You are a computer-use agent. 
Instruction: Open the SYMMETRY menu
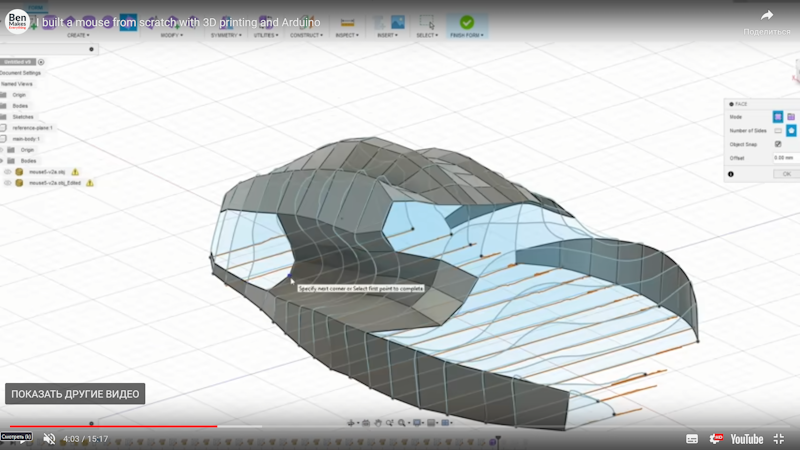228,35
